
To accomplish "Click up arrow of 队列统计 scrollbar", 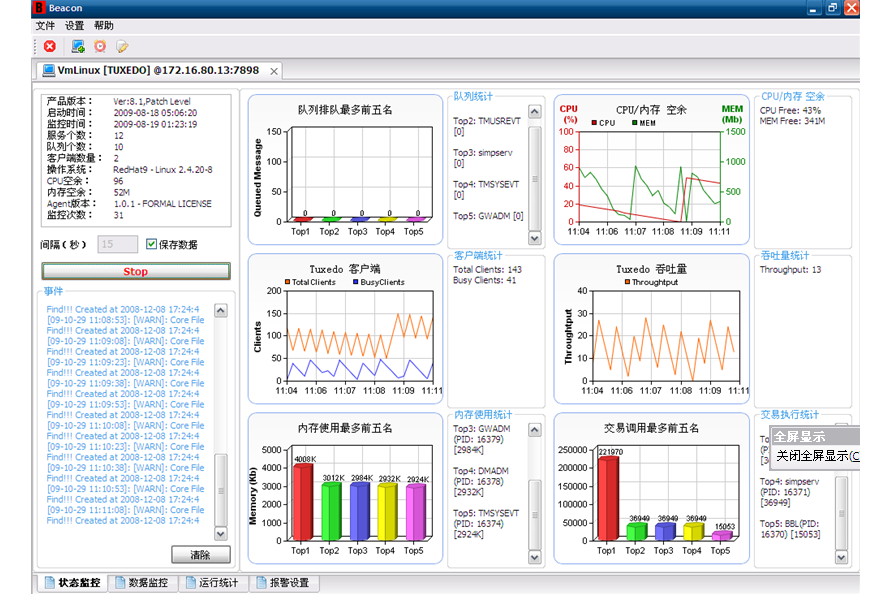I will [535, 111].
